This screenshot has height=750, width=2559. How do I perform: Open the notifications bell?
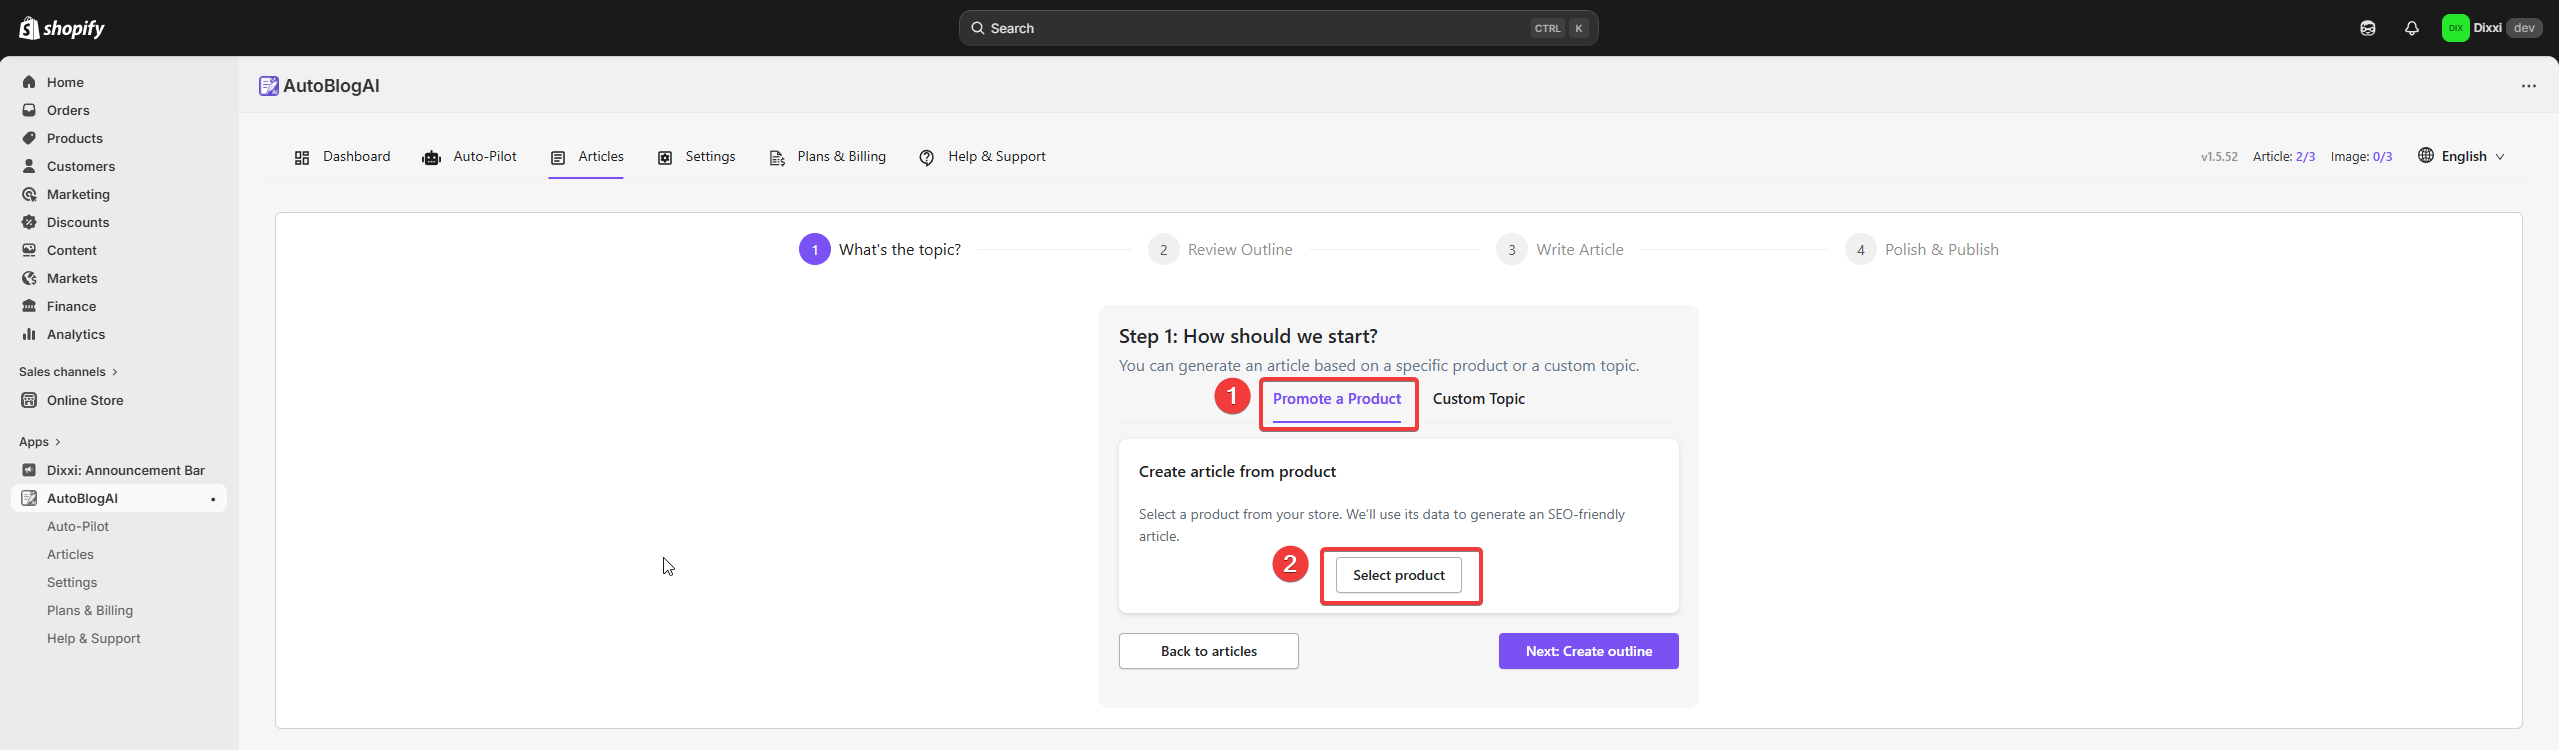(2412, 28)
